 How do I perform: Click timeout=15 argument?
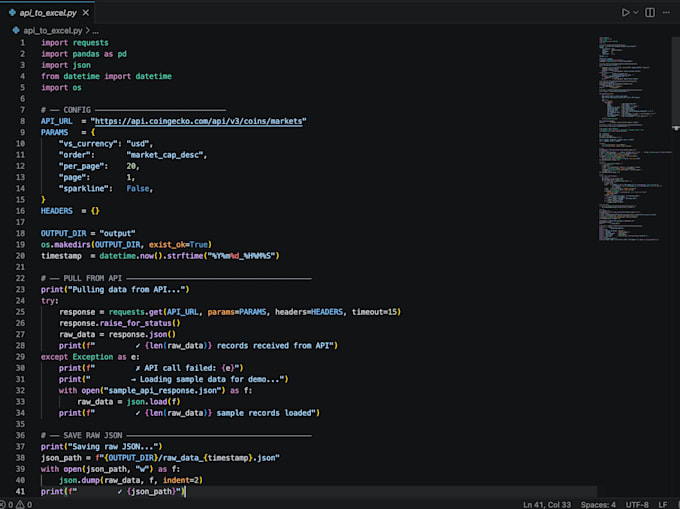pos(374,312)
